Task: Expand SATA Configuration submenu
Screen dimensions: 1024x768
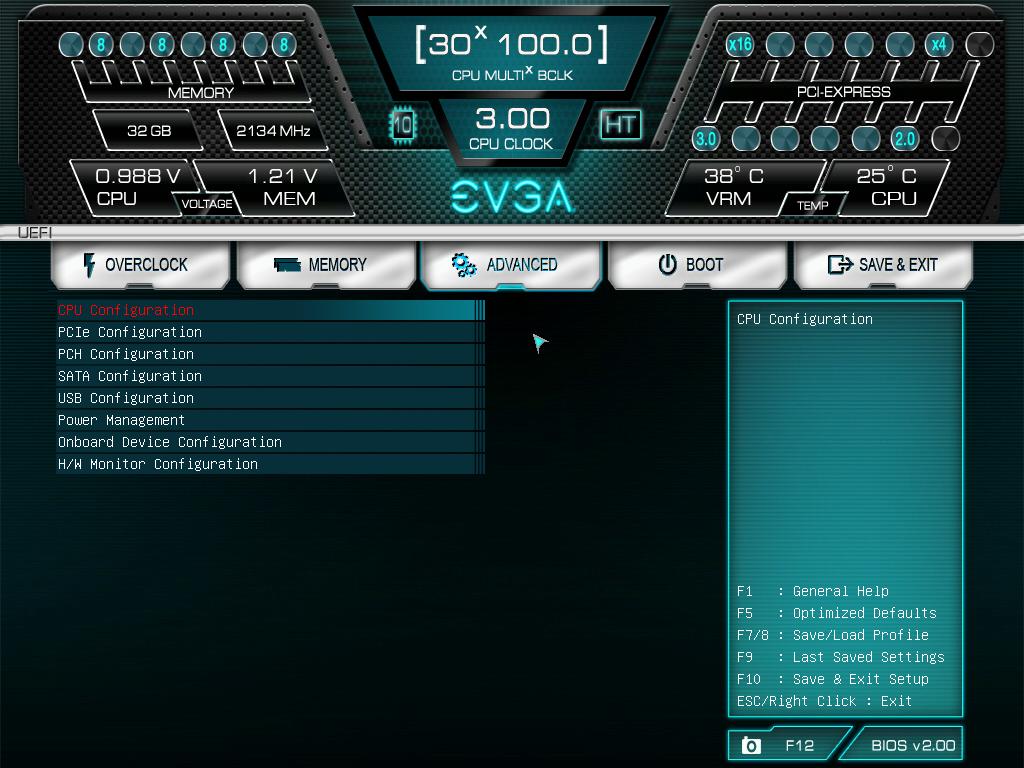Action: [x=130, y=376]
